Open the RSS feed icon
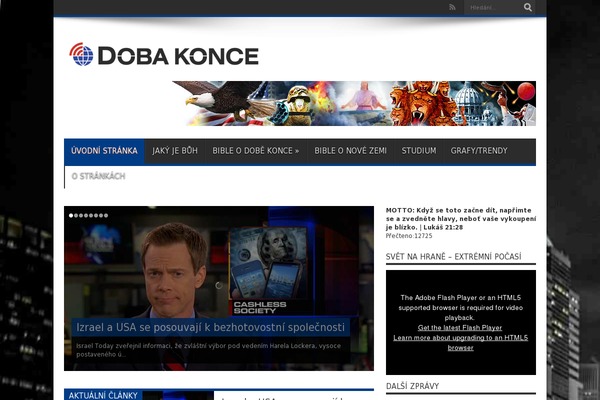This screenshot has width=600, height=400. (452, 8)
